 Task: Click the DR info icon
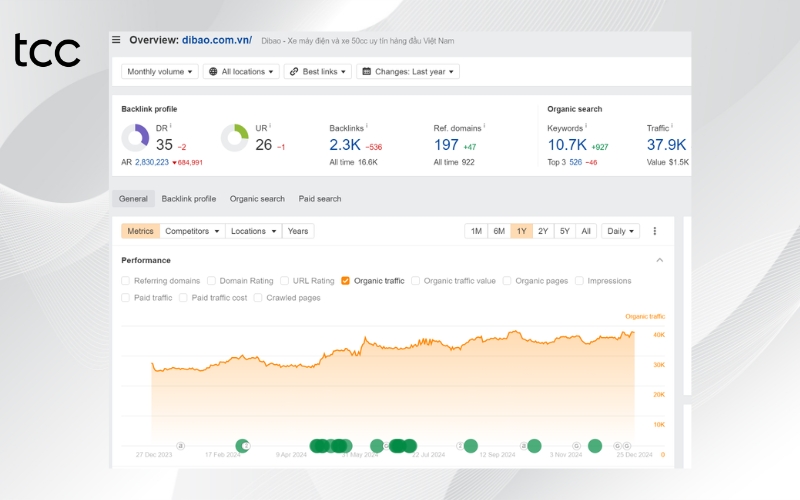pyautogui.click(x=170, y=126)
